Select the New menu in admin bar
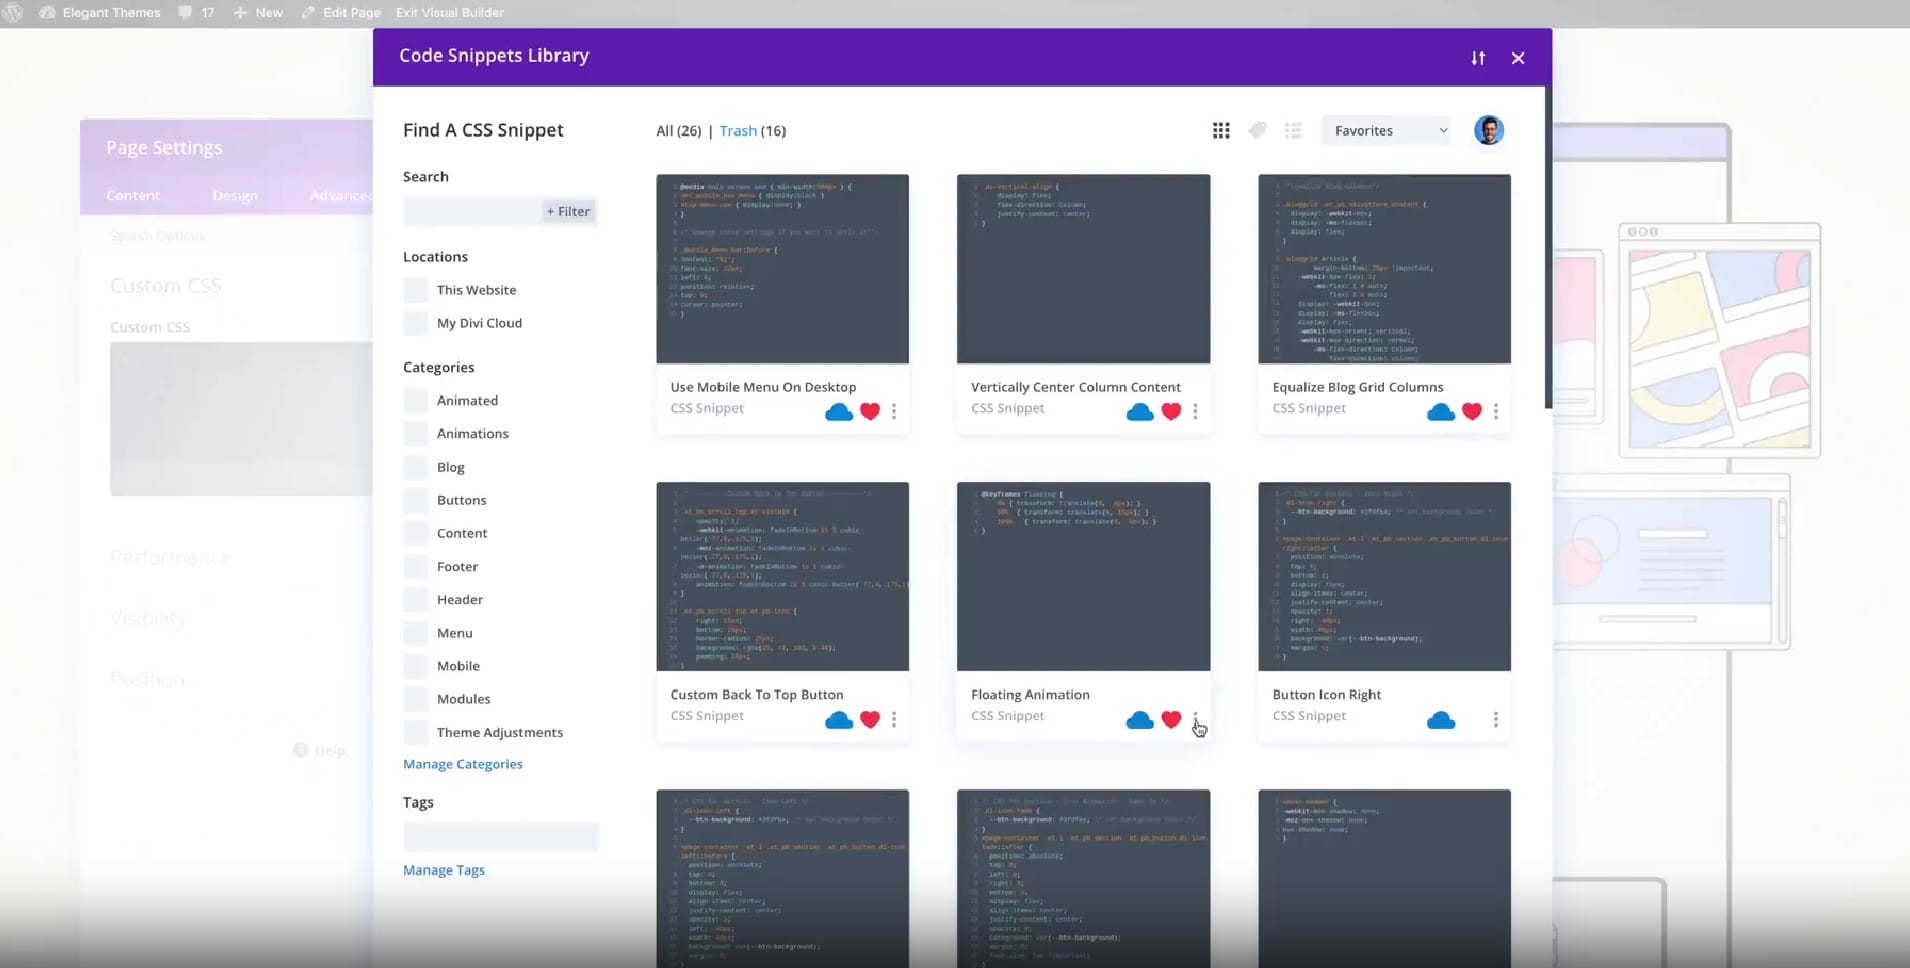This screenshot has height=968, width=1910. [258, 12]
